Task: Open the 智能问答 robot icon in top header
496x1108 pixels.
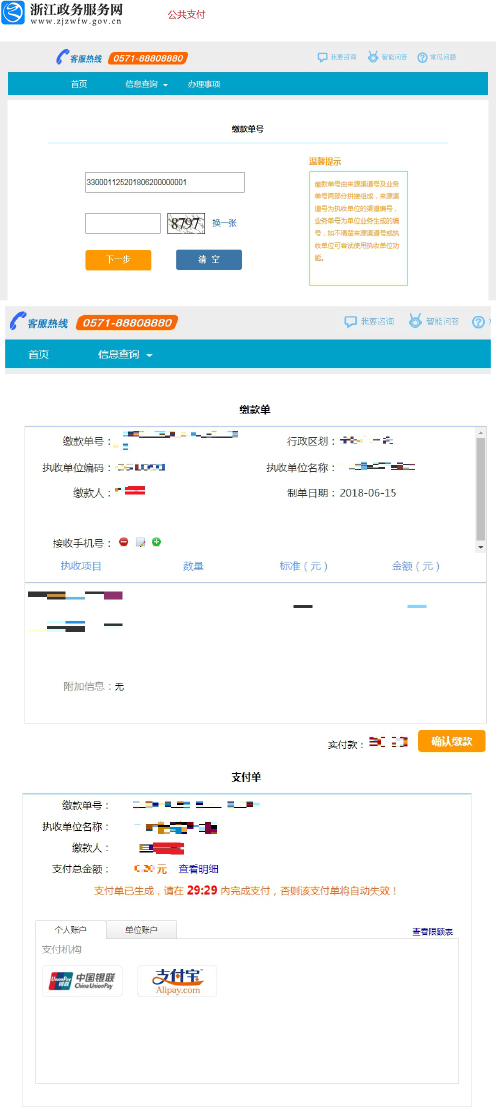Action: 372,57
